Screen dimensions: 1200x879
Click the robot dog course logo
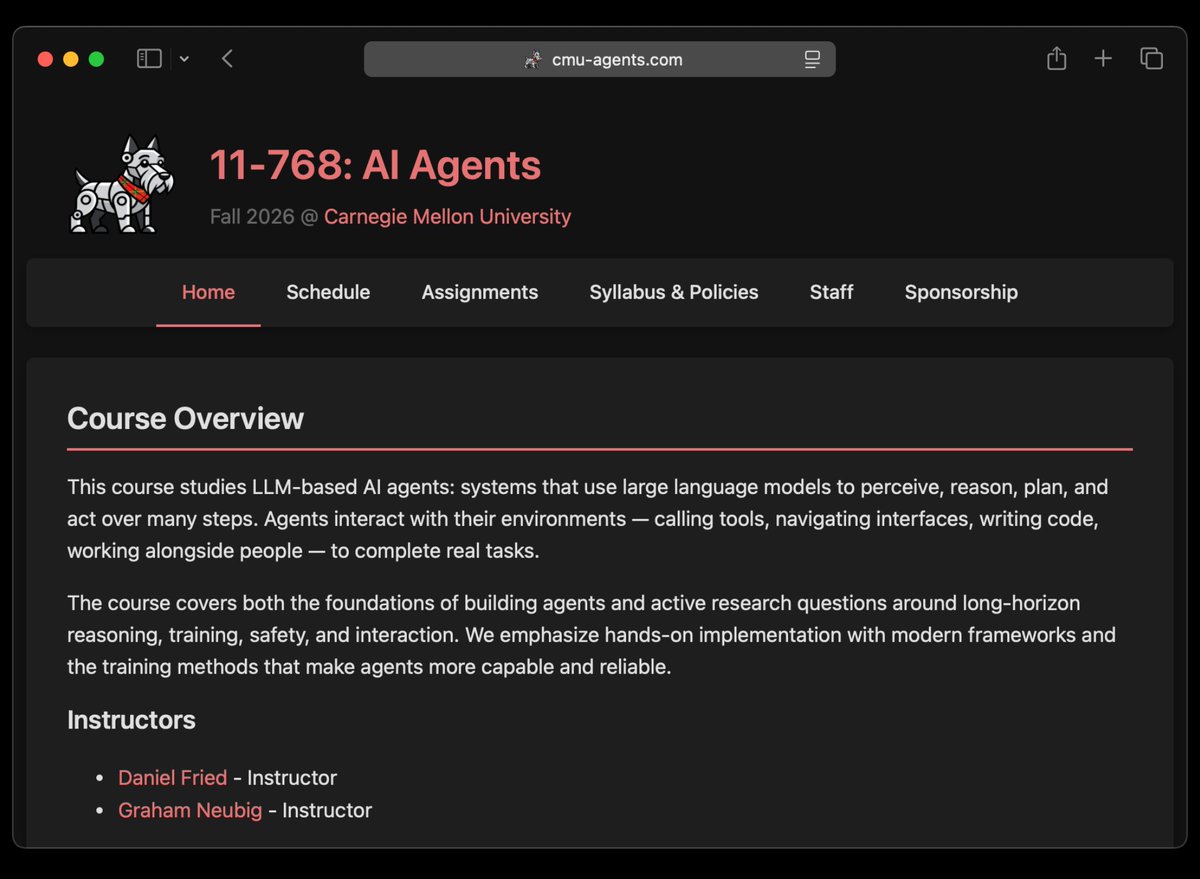(x=121, y=186)
